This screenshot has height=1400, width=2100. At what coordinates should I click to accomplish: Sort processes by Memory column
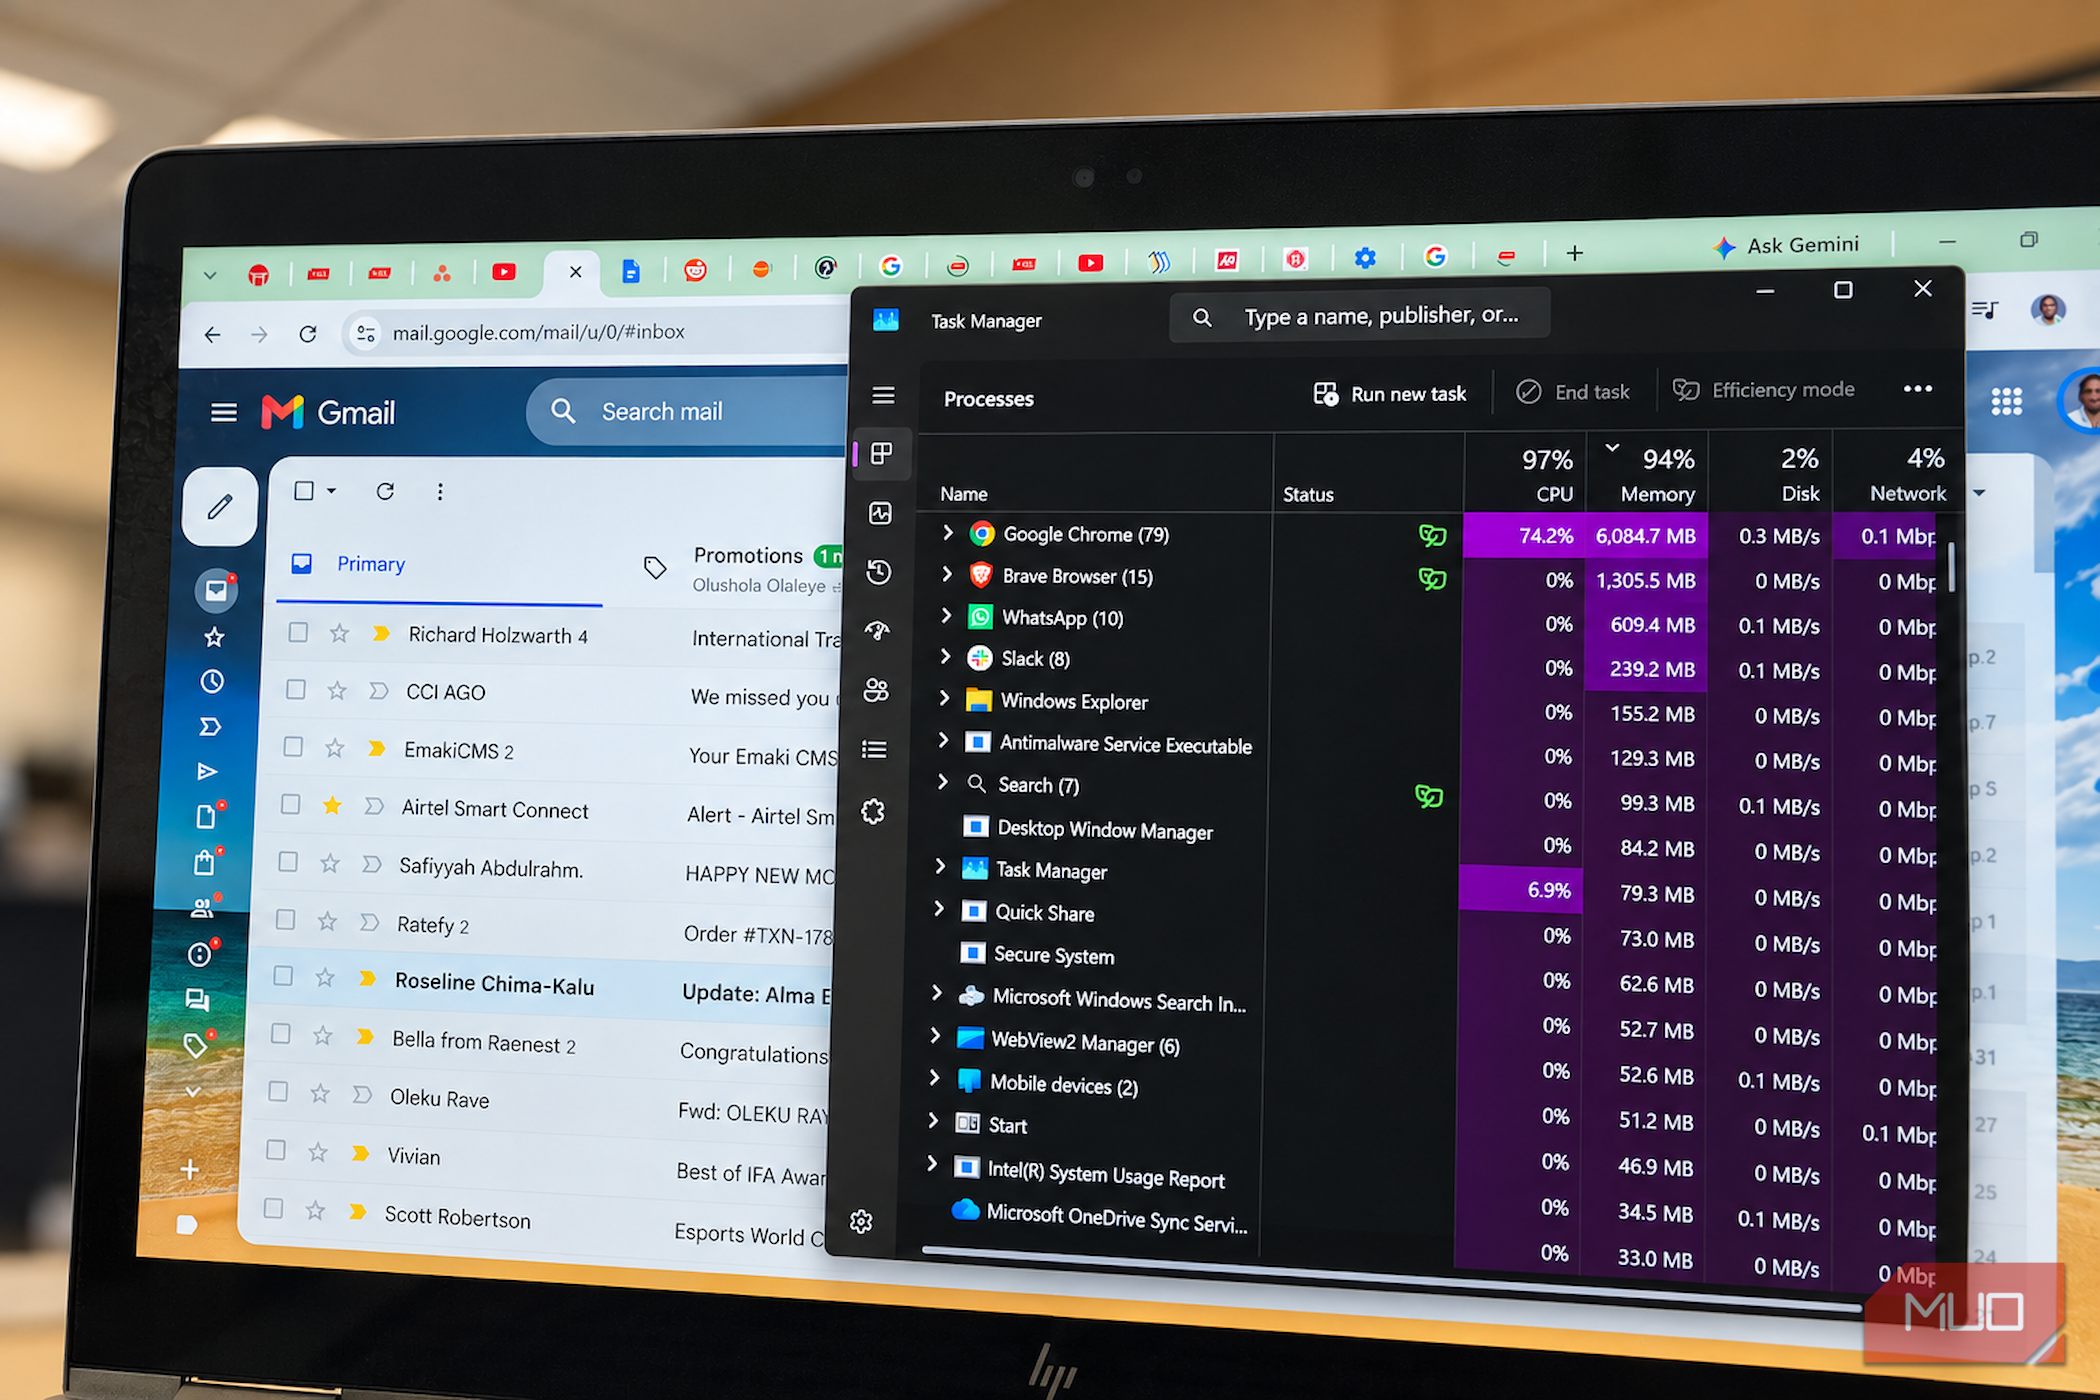coord(1646,474)
